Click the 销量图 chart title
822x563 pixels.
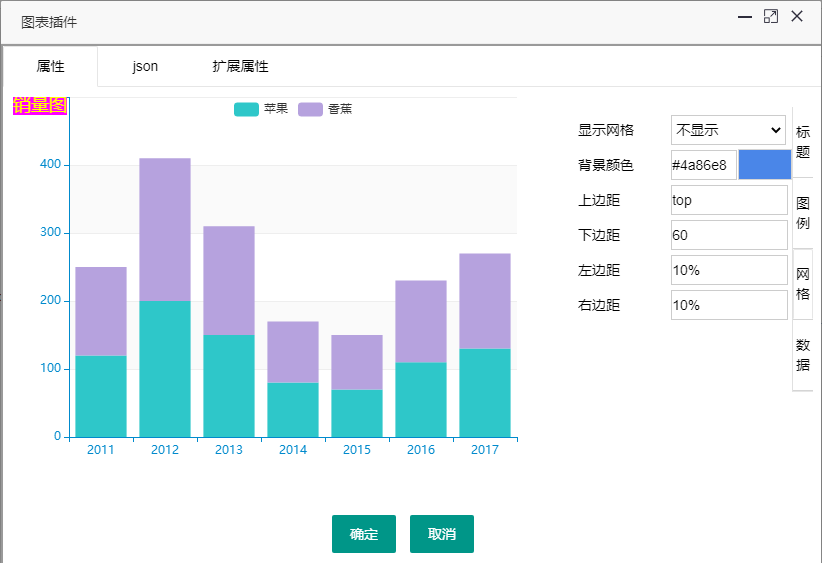point(40,105)
